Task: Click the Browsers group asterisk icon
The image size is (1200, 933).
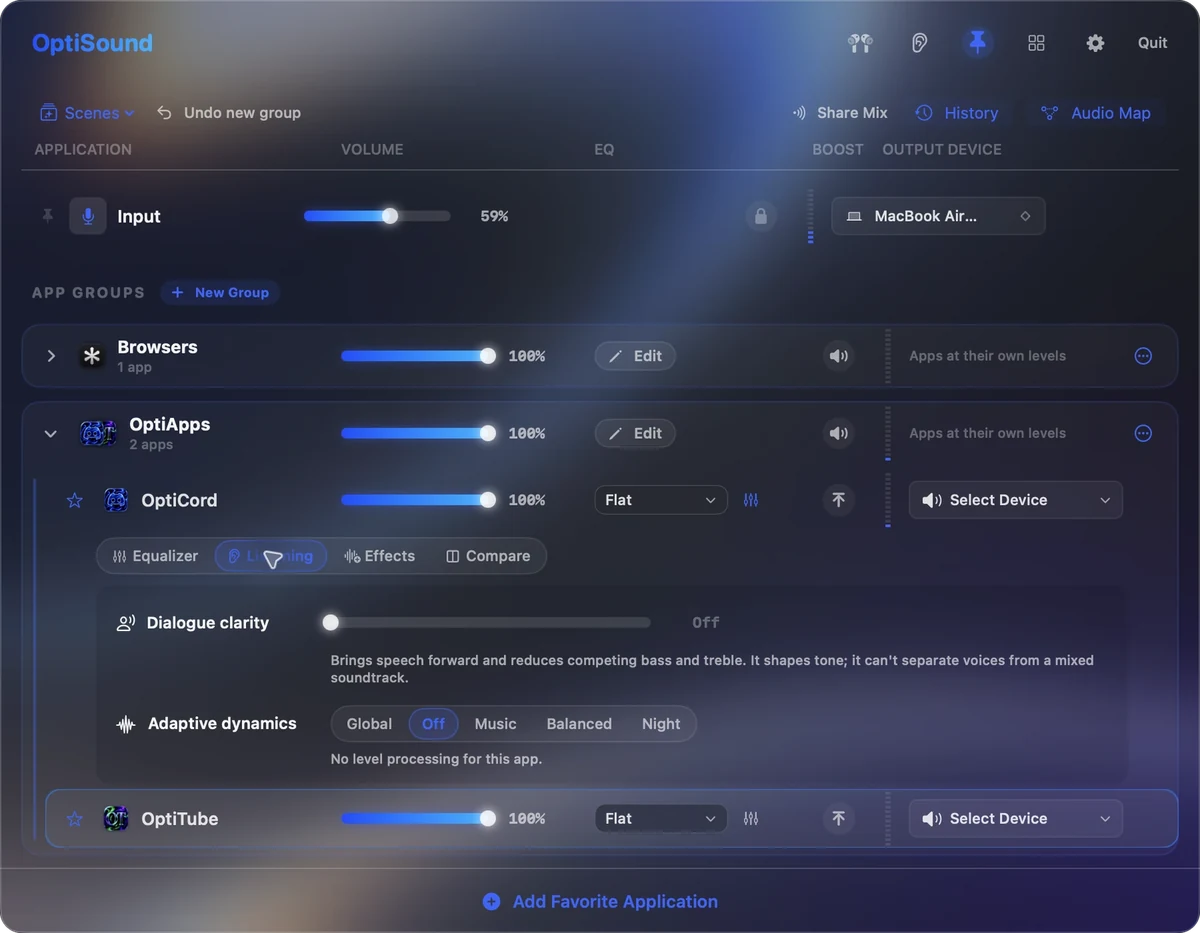Action: [x=92, y=356]
